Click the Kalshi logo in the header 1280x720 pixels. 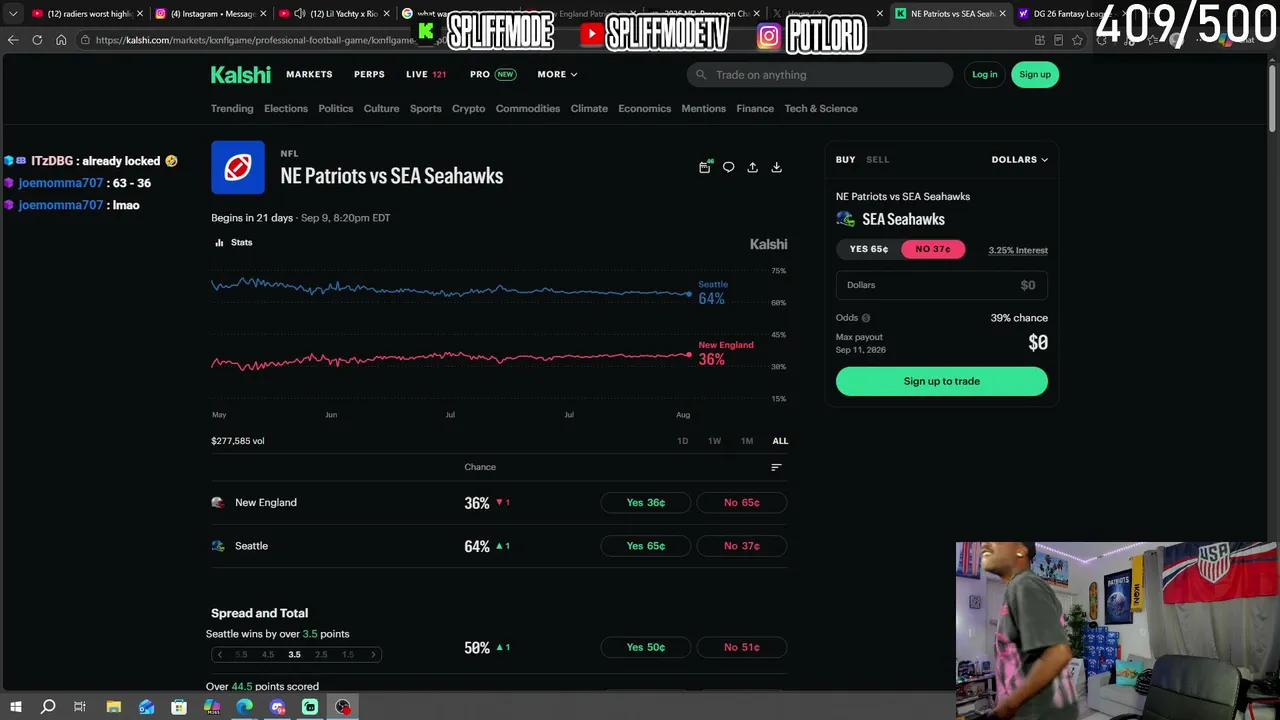pyautogui.click(x=240, y=74)
